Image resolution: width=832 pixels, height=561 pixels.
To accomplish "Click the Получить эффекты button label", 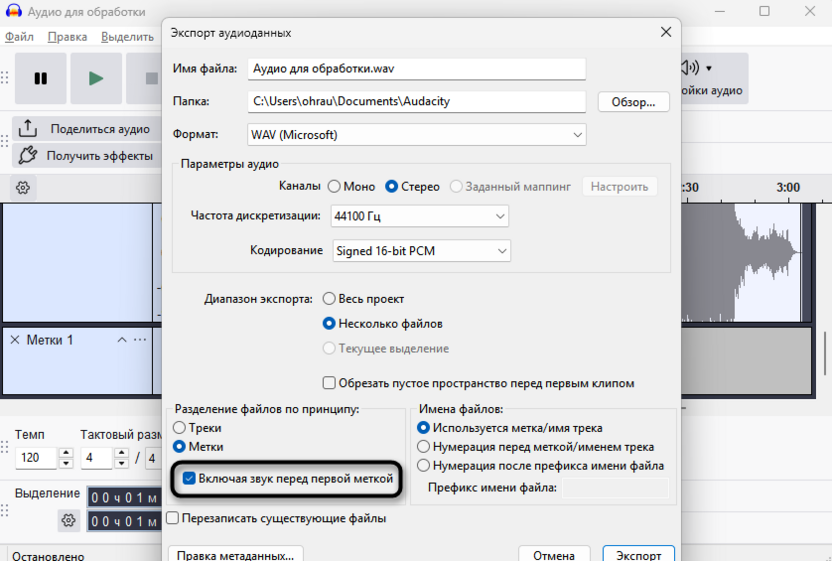I will [100, 156].
